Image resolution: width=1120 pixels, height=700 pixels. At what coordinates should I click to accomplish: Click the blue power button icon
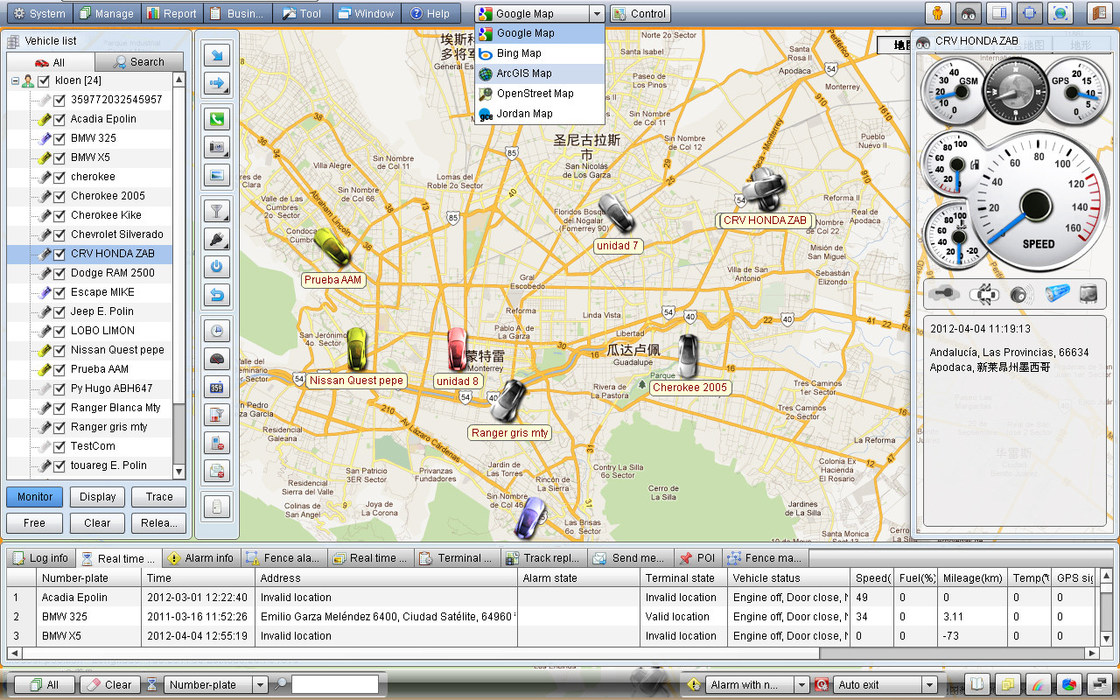[217, 267]
